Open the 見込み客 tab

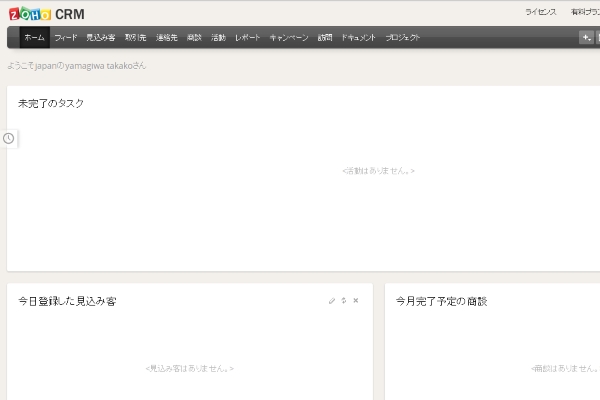[x=100, y=38]
